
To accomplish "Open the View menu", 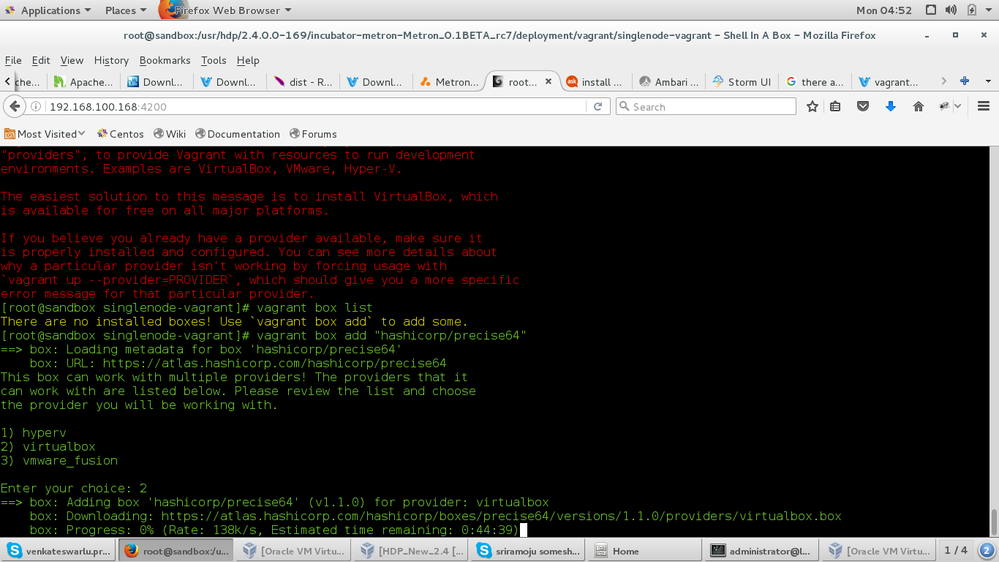I will coord(72,60).
